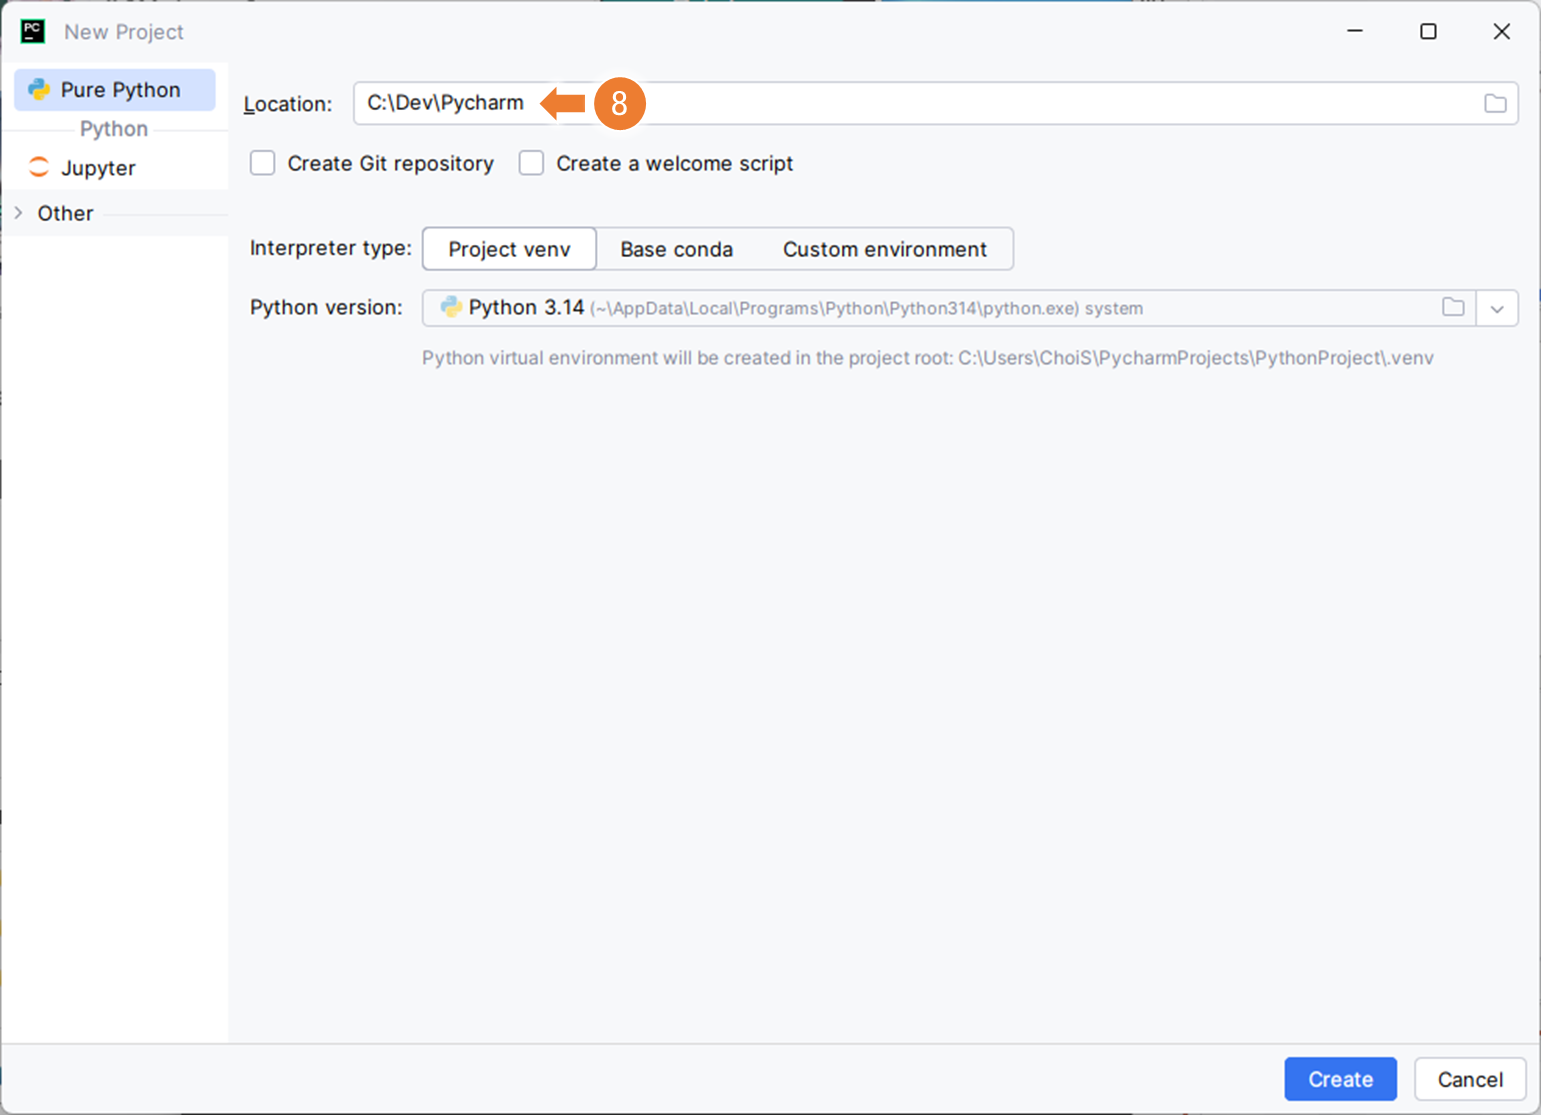Click the Python icon beside Pure Python

point(39,89)
